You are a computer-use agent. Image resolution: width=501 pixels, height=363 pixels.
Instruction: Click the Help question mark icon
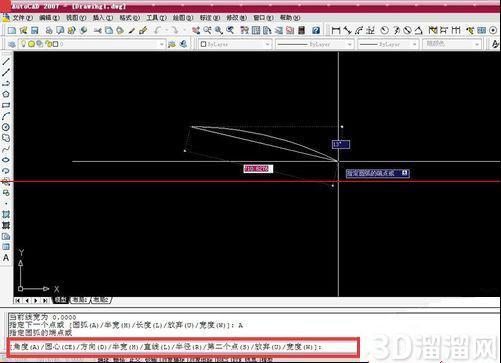click(x=316, y=31)
